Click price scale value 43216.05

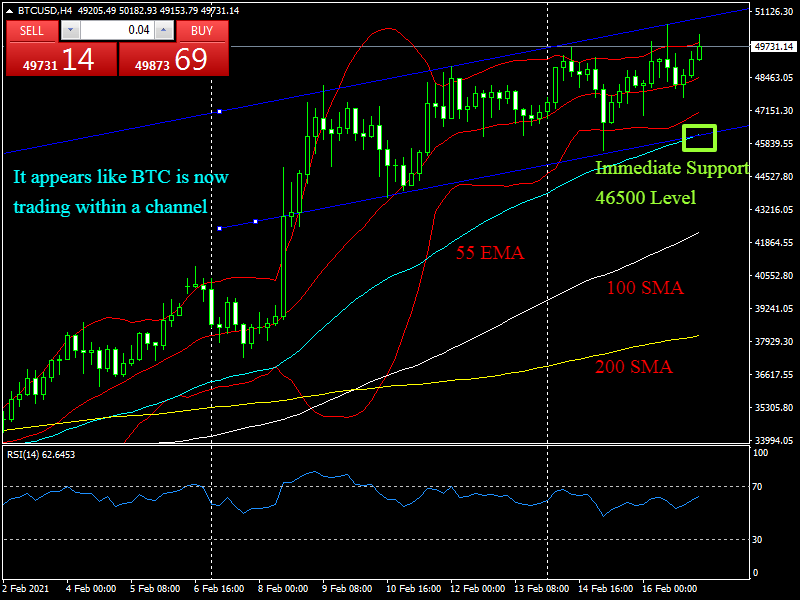(774, 210)
